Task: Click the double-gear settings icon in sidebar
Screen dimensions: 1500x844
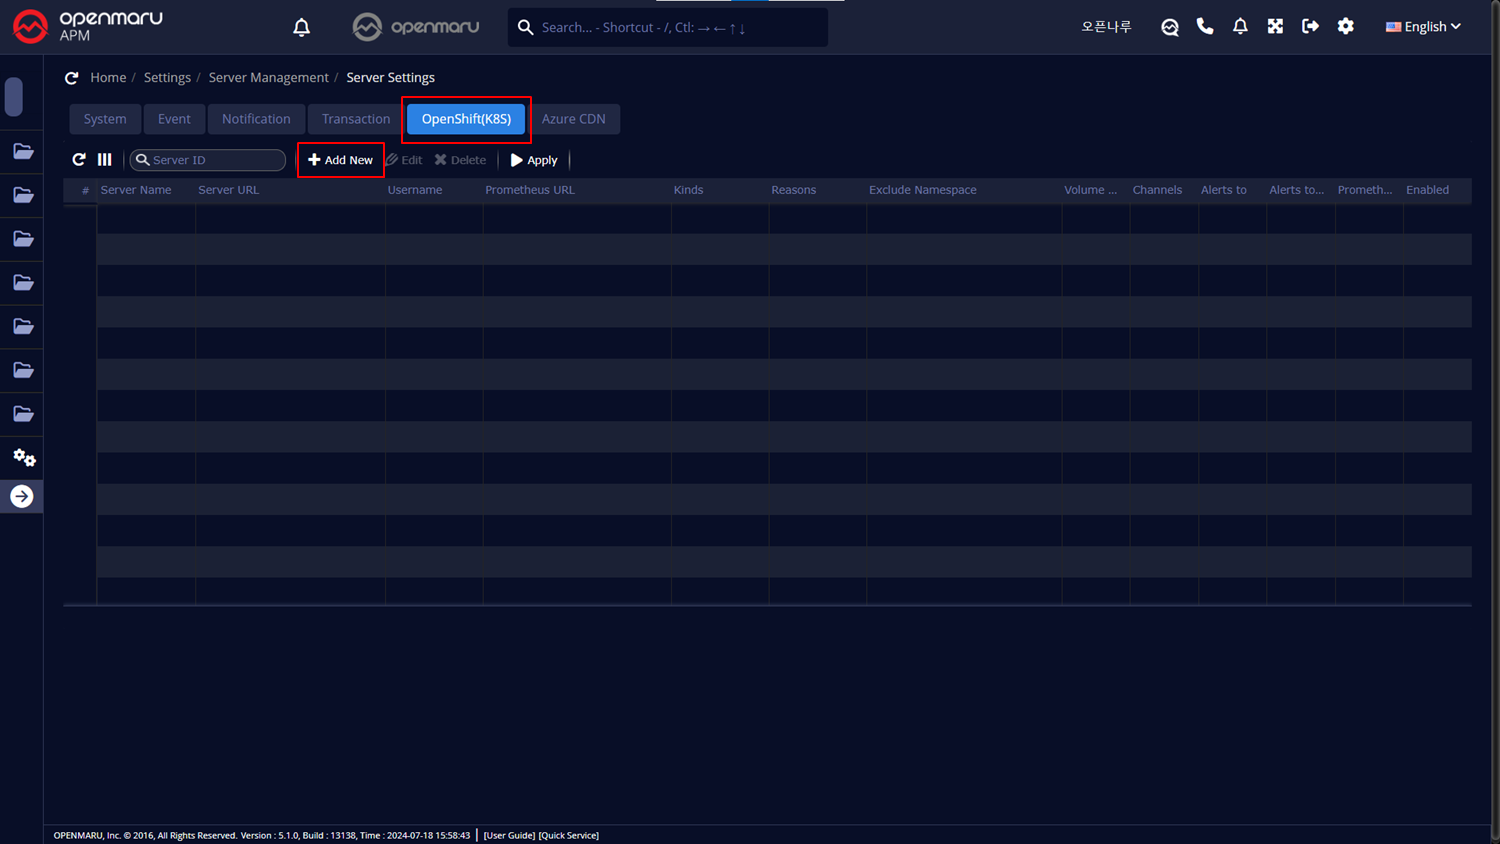Action: (23, 458)
